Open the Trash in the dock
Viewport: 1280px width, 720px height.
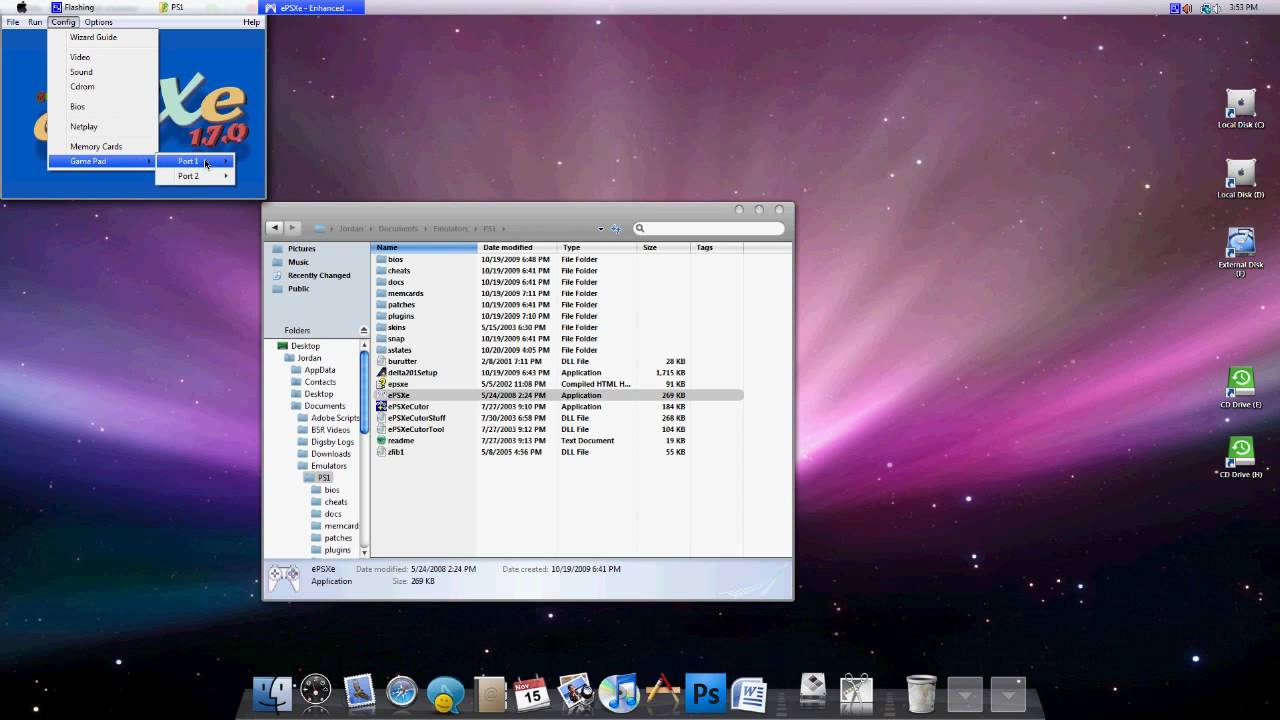pyautogui.click(x=921, y=693)
